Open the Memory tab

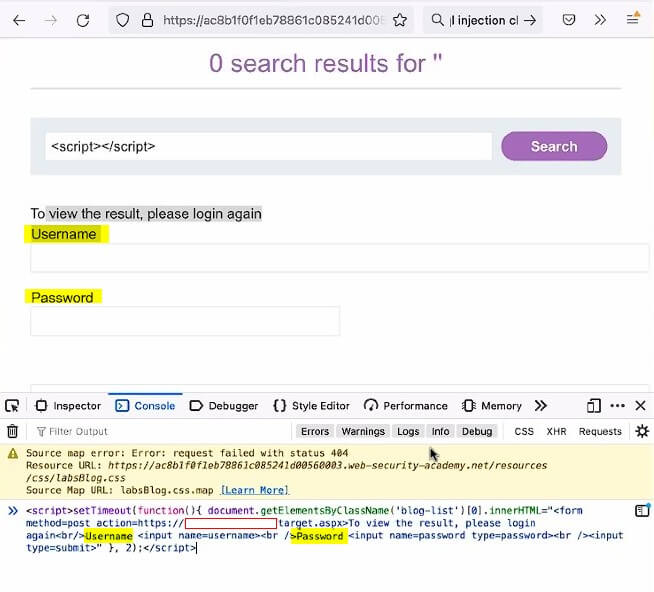click(492, 406)
